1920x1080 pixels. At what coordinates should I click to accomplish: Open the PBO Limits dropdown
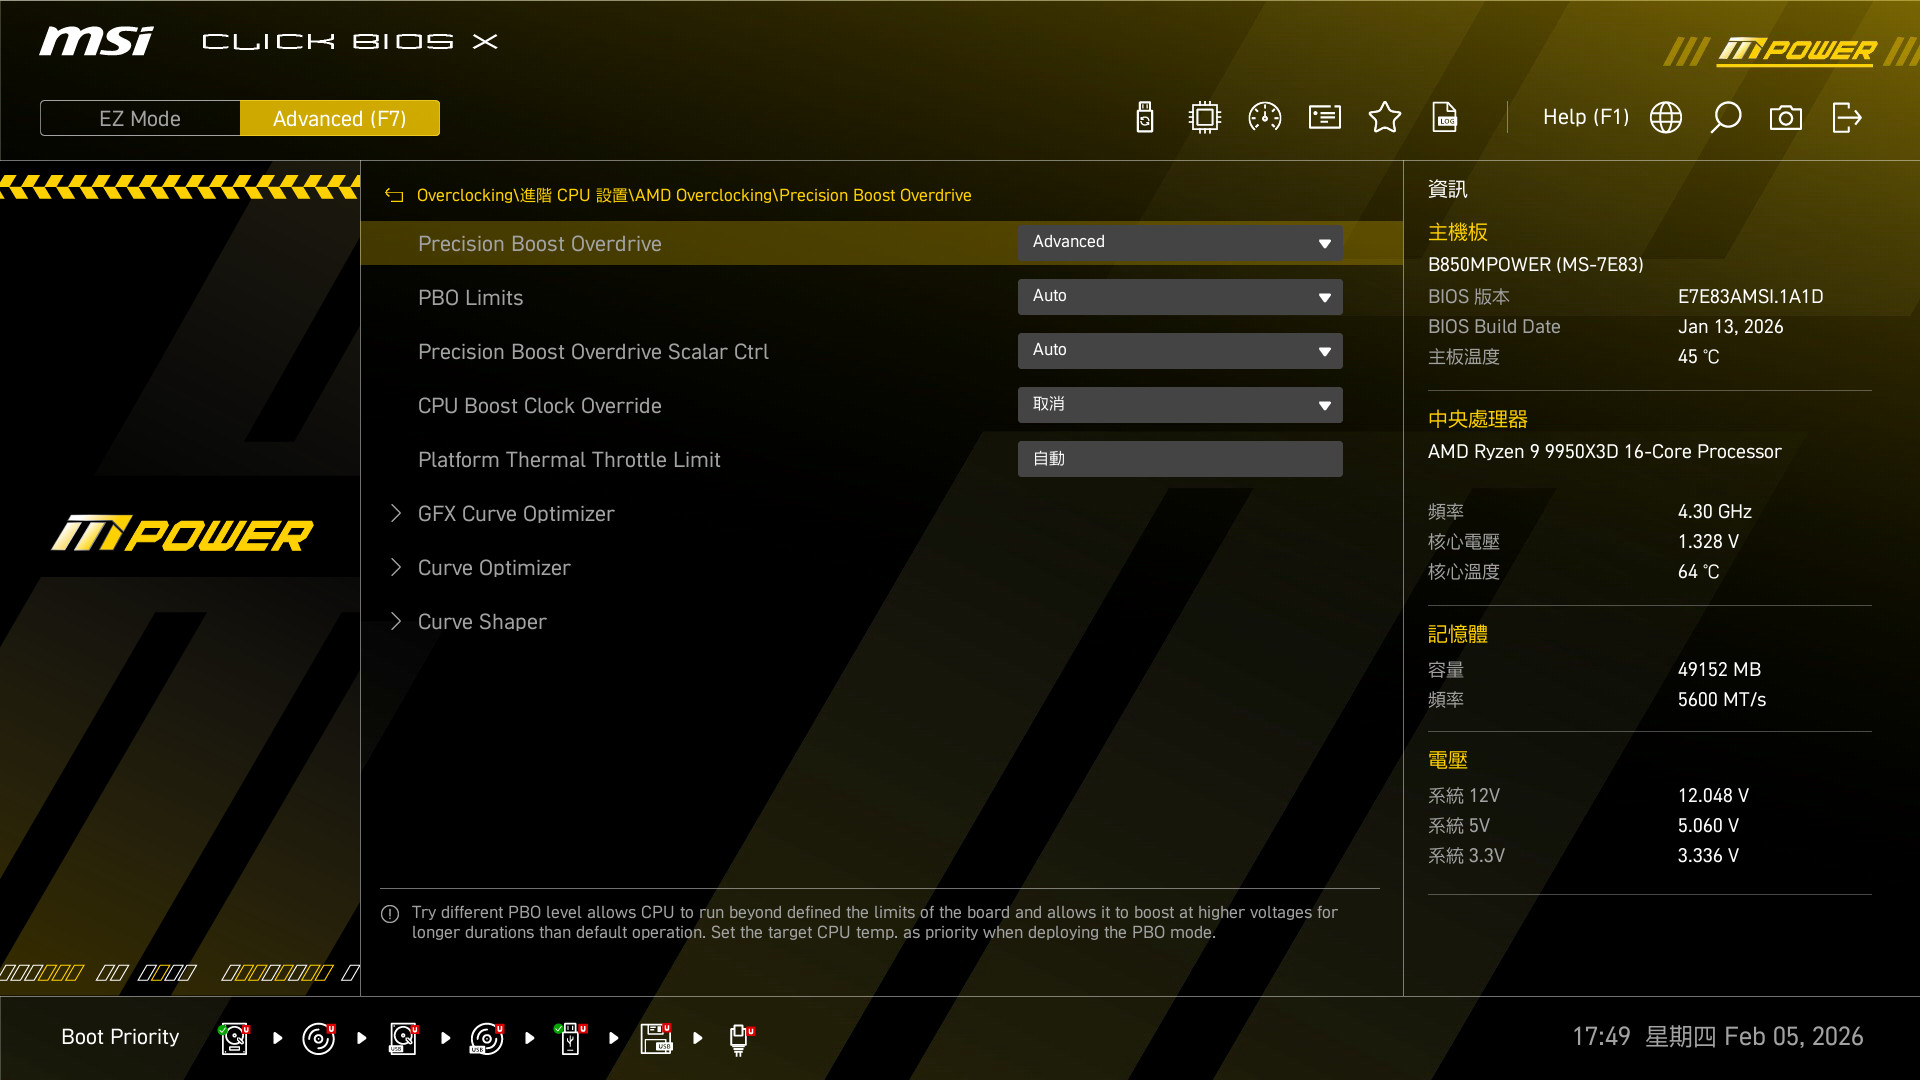pyautogui.click(x=1180, y=296)
